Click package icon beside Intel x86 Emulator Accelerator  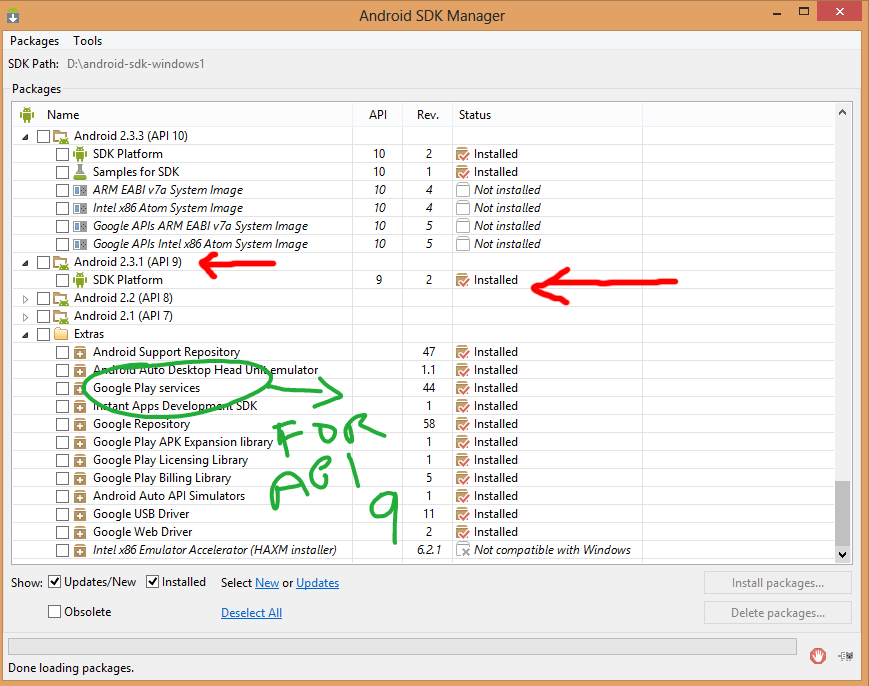click(80, 550)
